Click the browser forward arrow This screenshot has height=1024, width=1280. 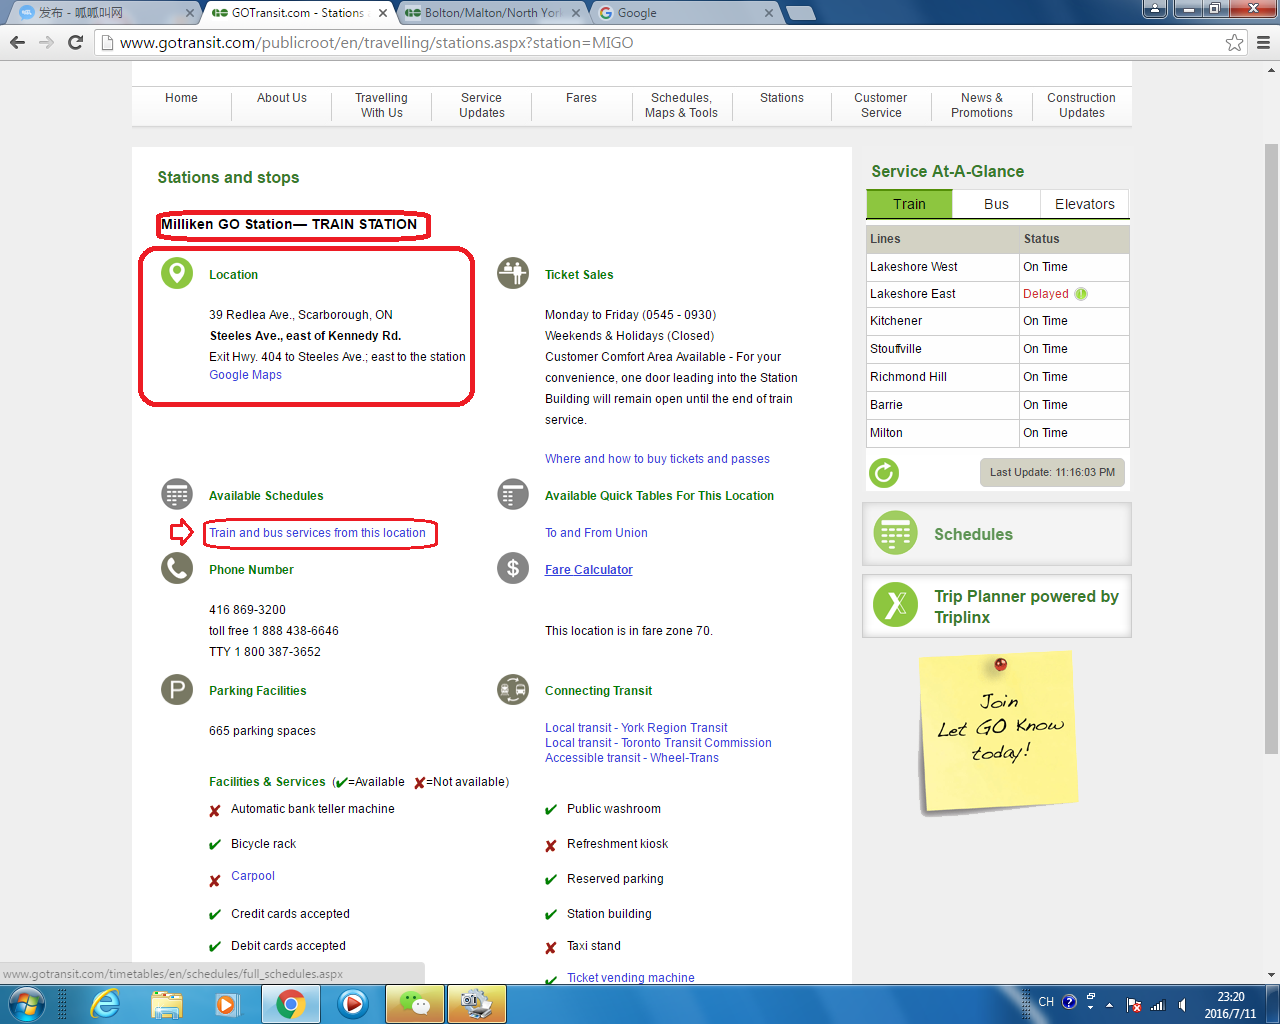46,42
